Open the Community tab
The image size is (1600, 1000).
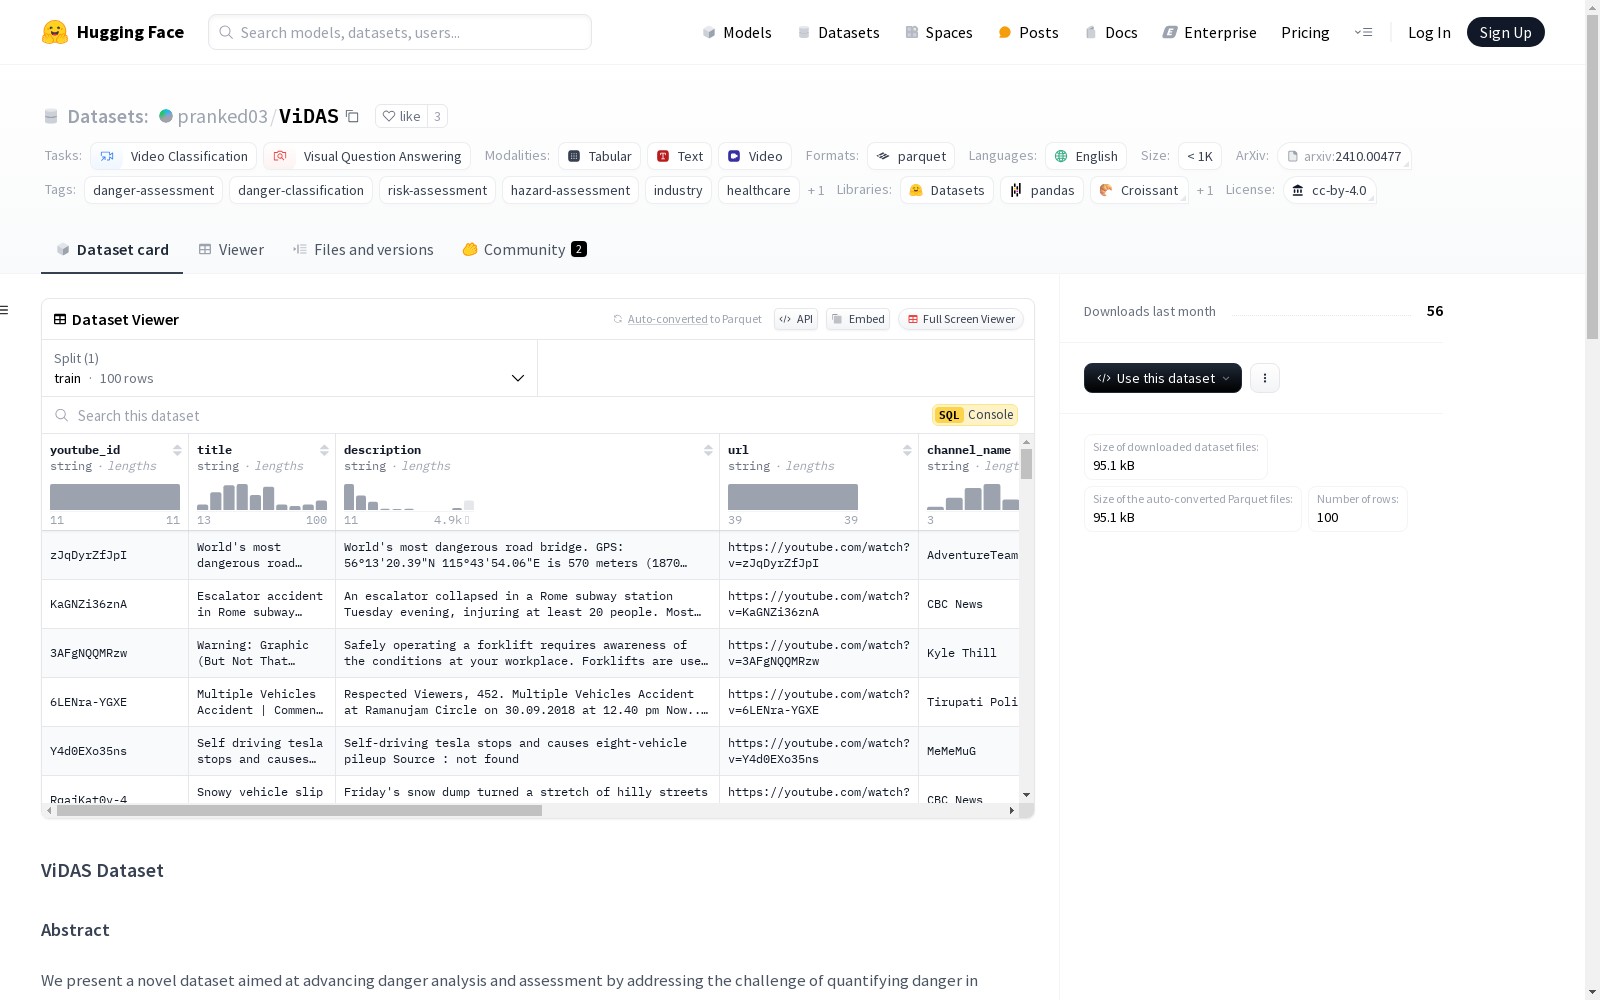pyautogui.click(x=524, y=250)
